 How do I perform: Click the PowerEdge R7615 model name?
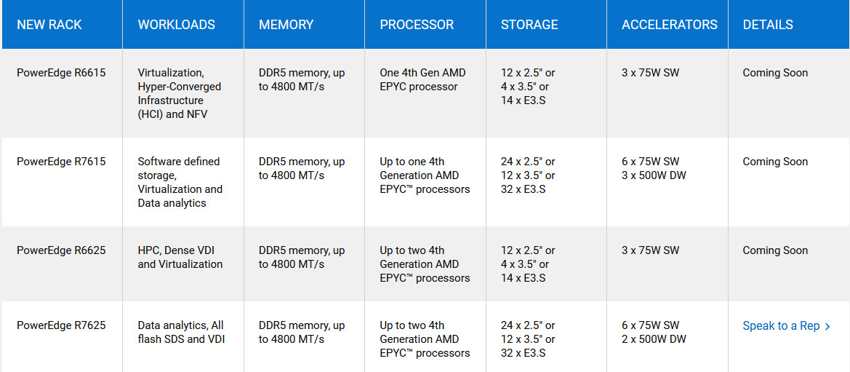click(61, 162)
